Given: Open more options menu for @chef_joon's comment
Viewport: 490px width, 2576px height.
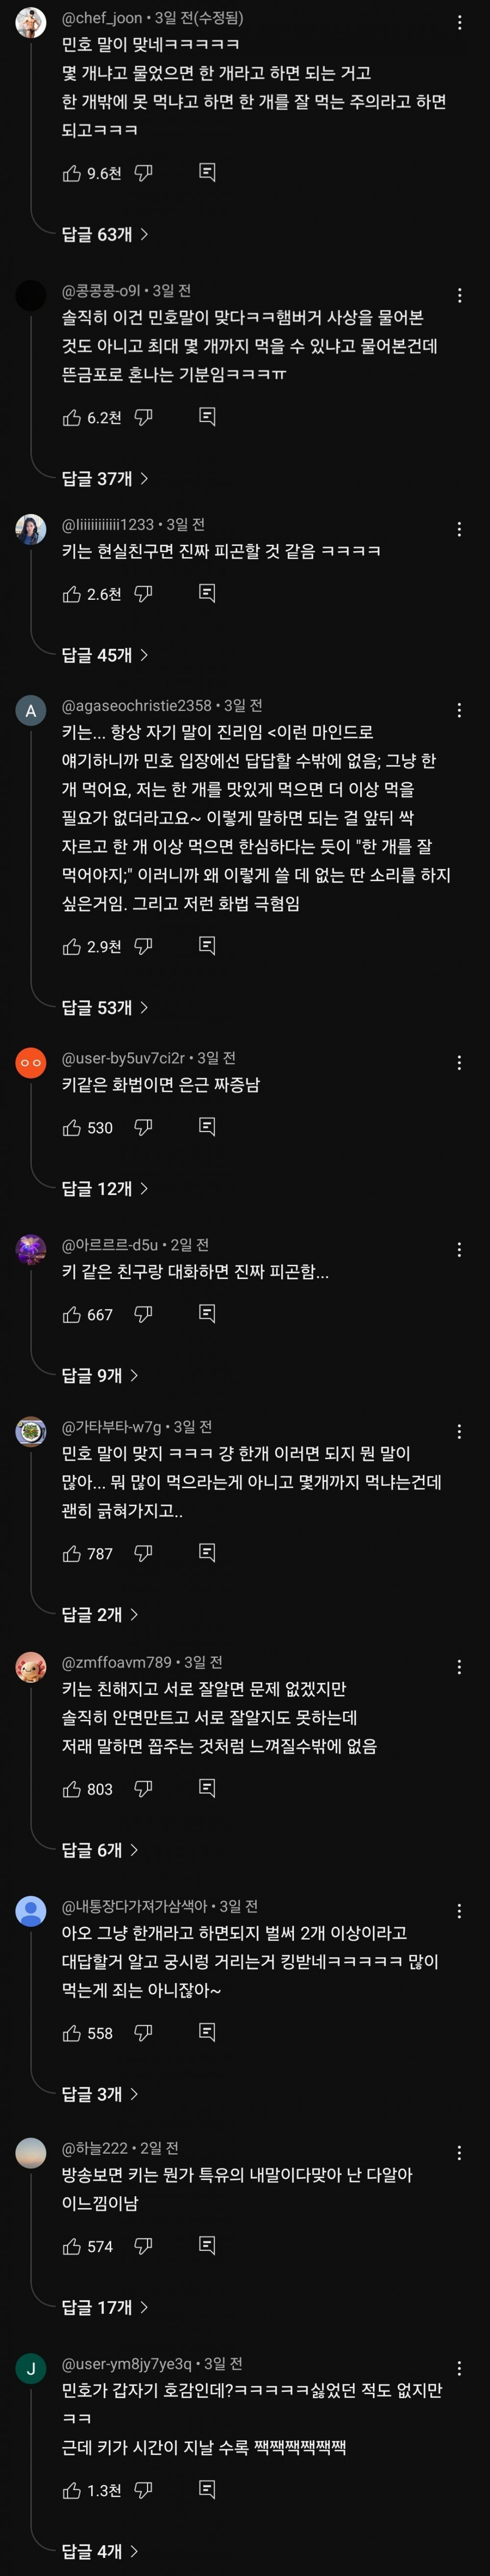Looking at the screenshot, I should point(459,22).
